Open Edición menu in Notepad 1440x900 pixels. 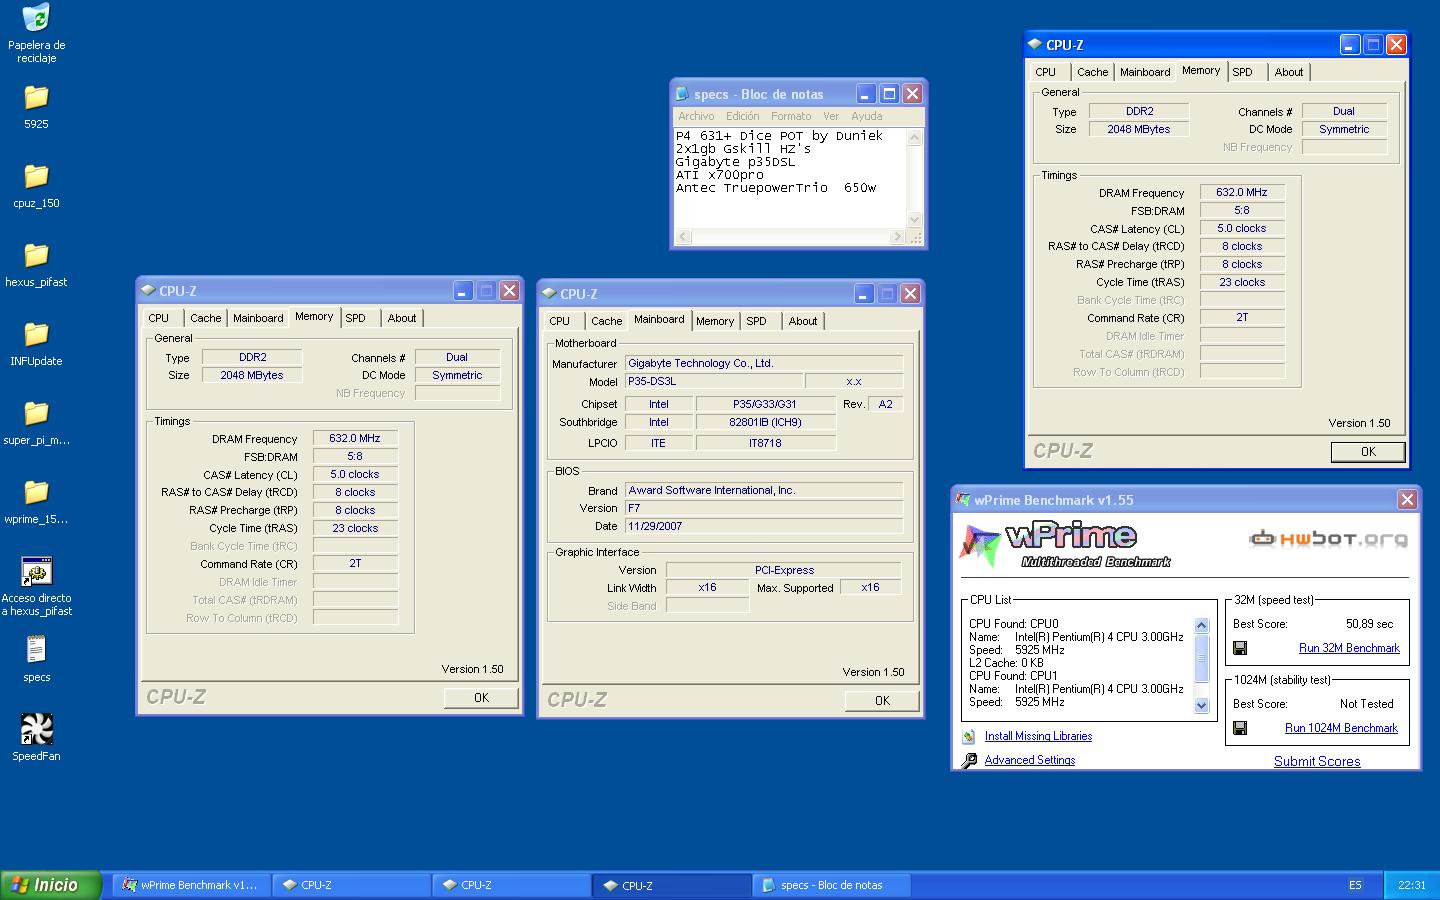[742, 116]
